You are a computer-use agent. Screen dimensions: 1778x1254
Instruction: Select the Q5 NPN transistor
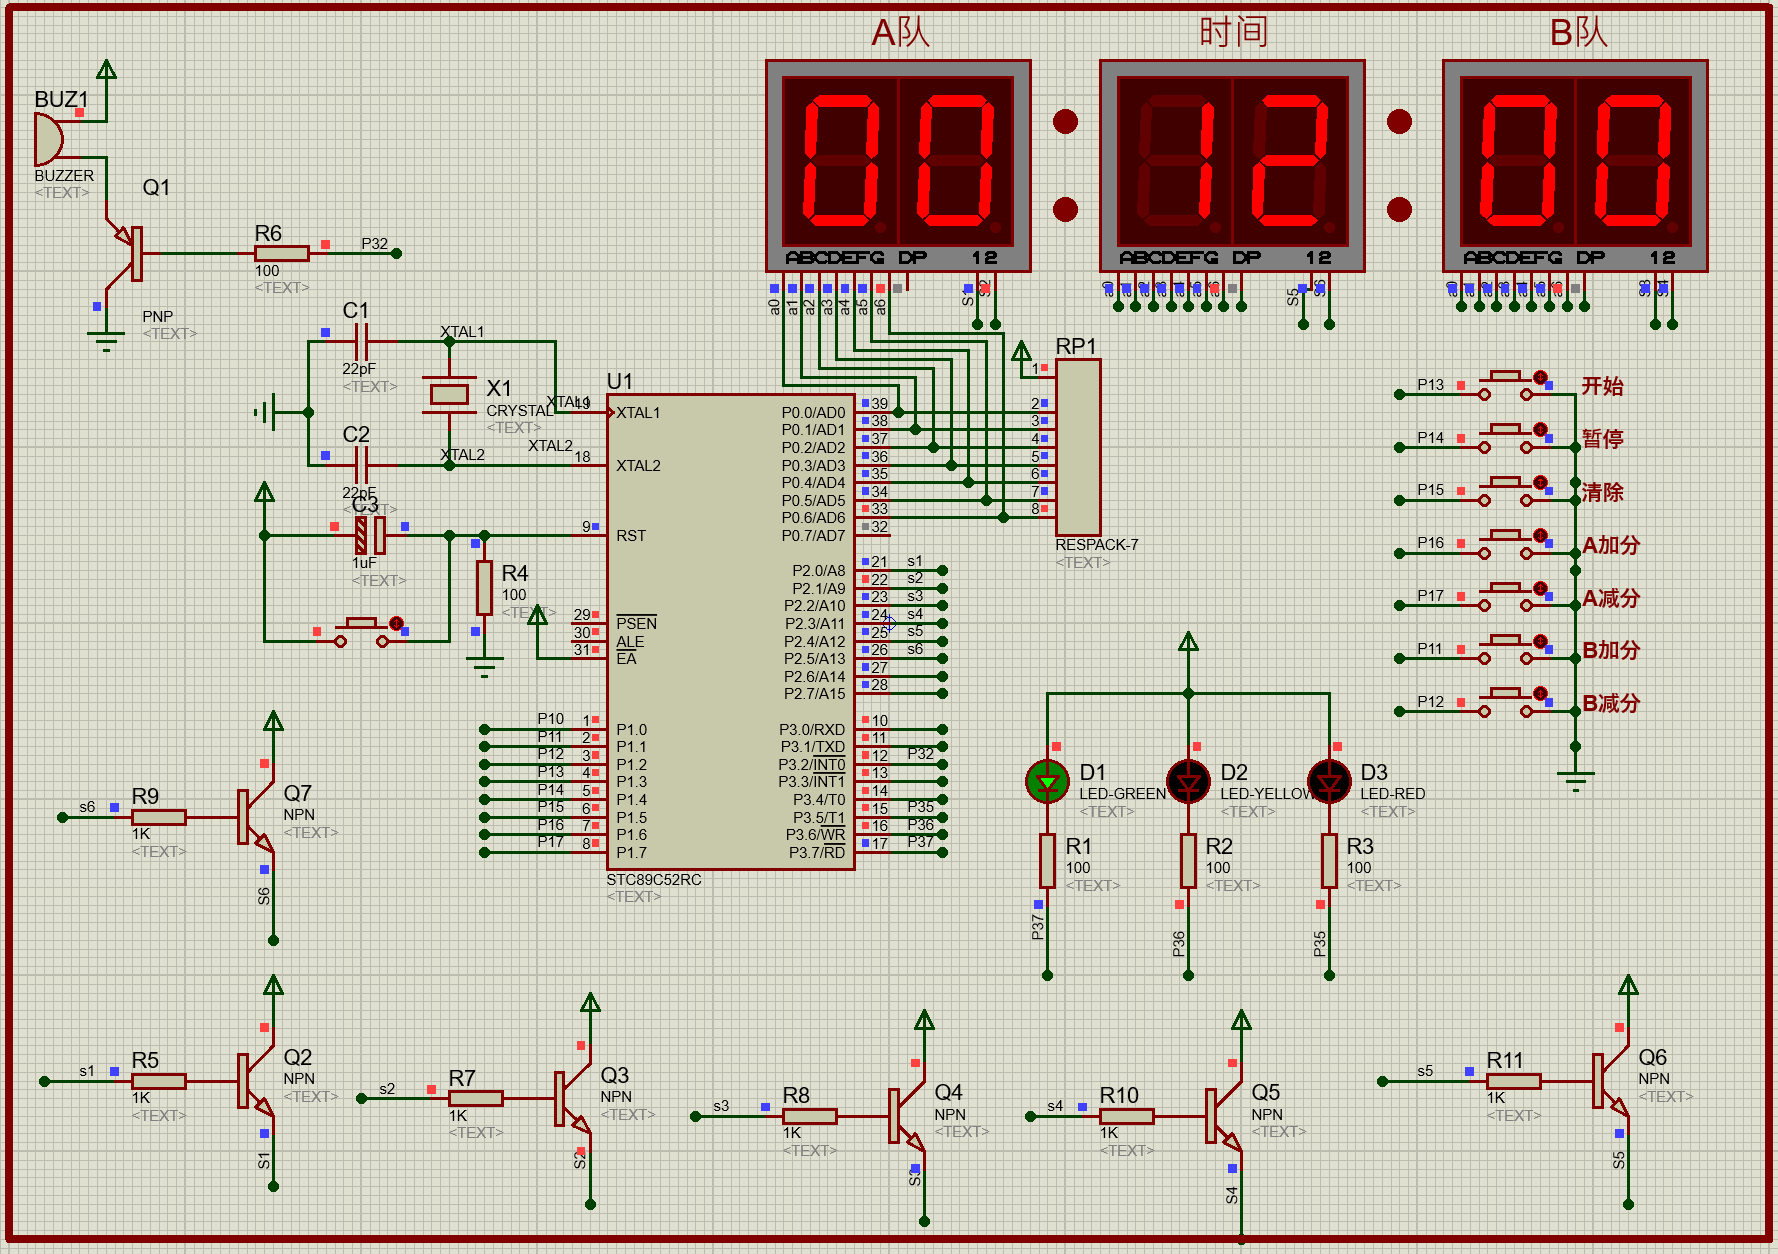[x=1222, y=1116]
